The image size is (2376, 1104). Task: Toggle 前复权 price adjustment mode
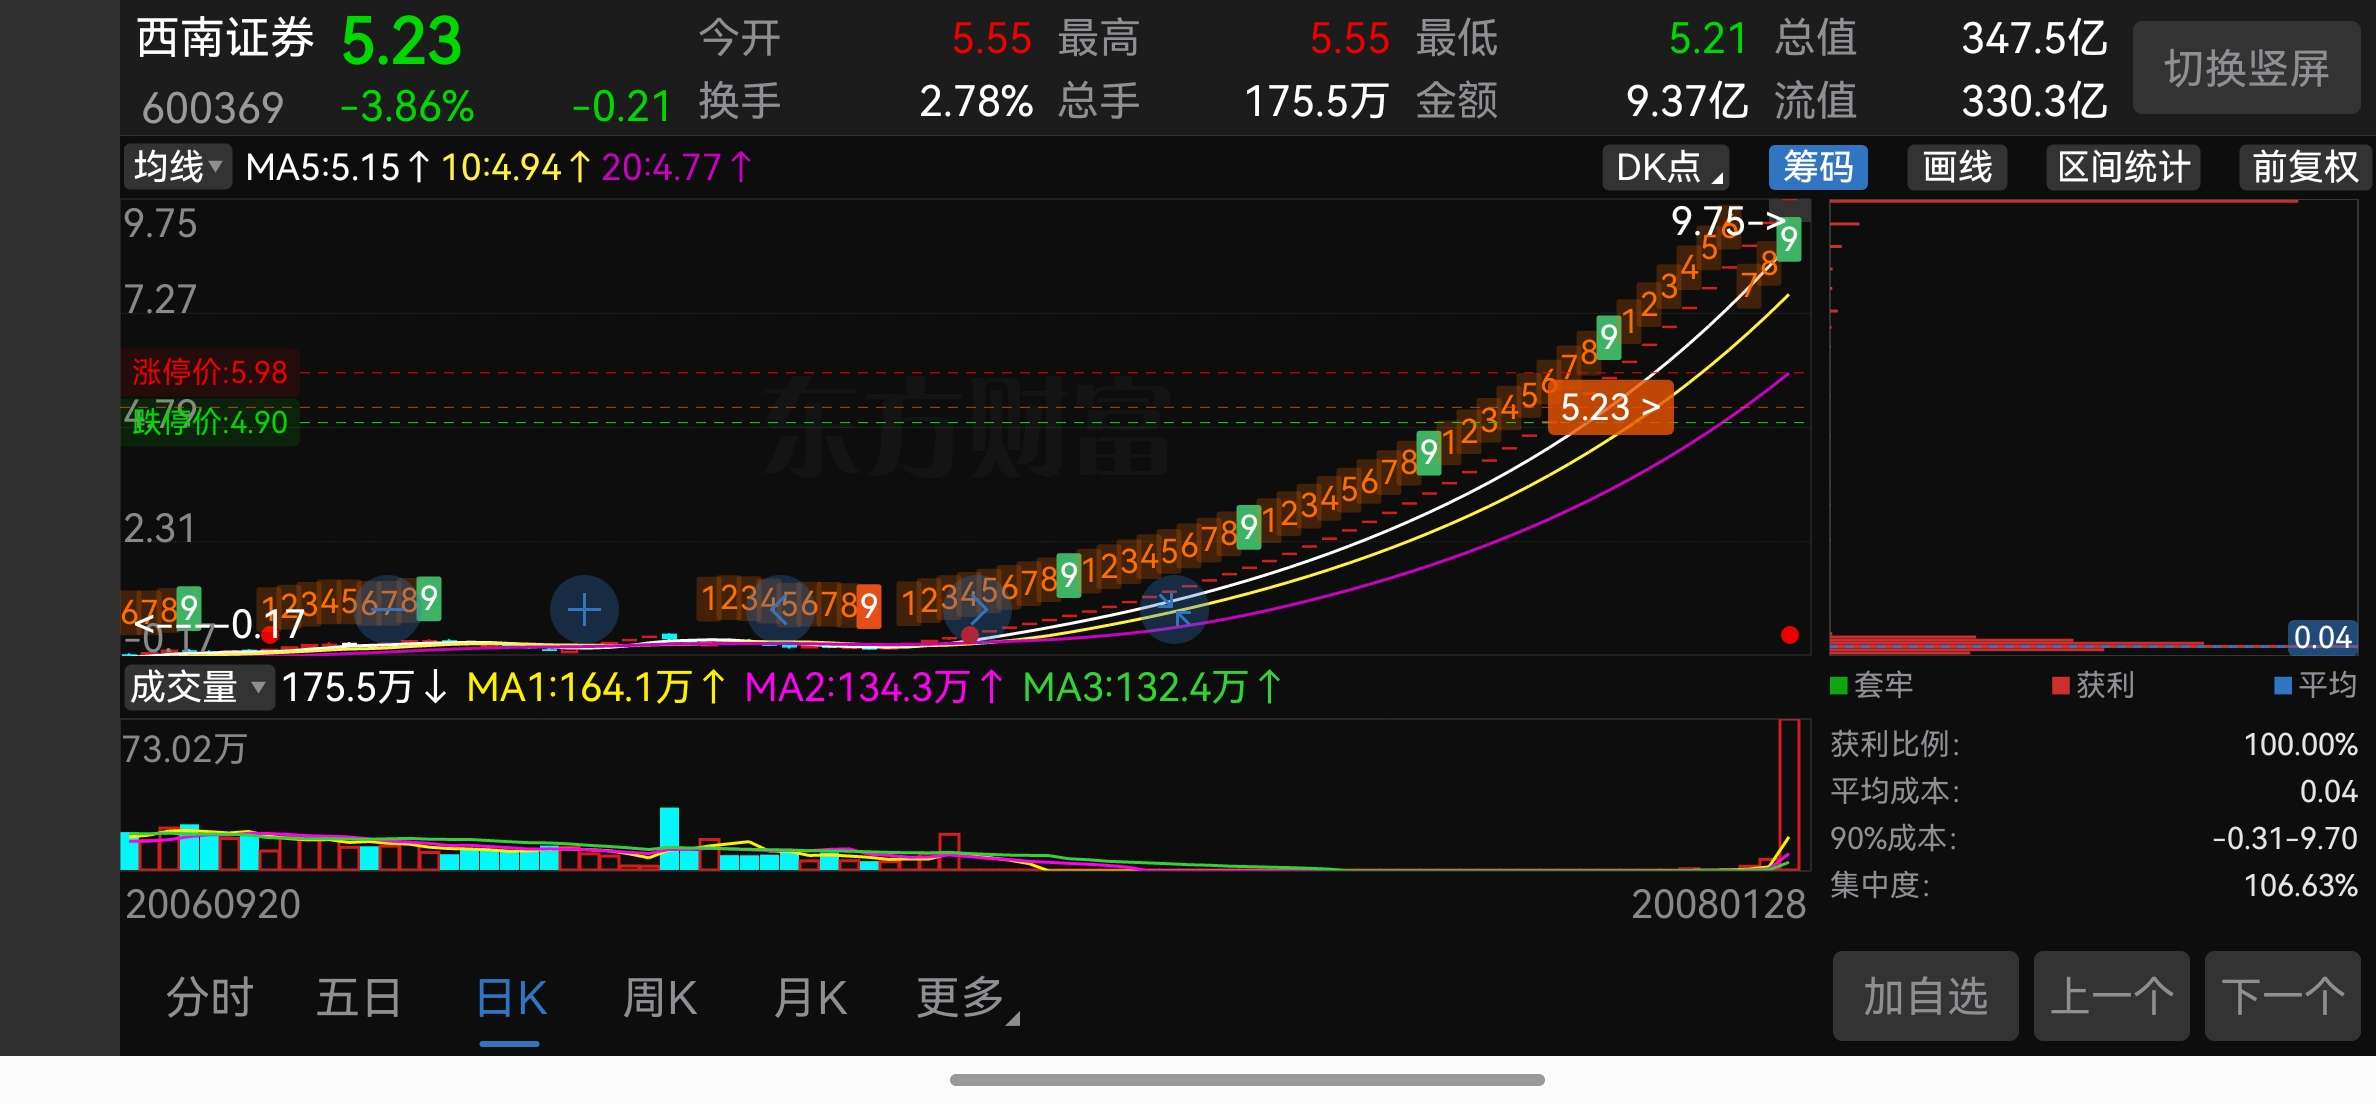pyautogui.click(x=2302, y=167)
